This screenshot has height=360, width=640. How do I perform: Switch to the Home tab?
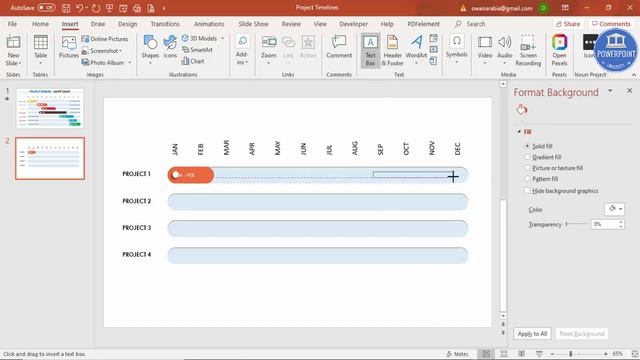coord(40,24)
